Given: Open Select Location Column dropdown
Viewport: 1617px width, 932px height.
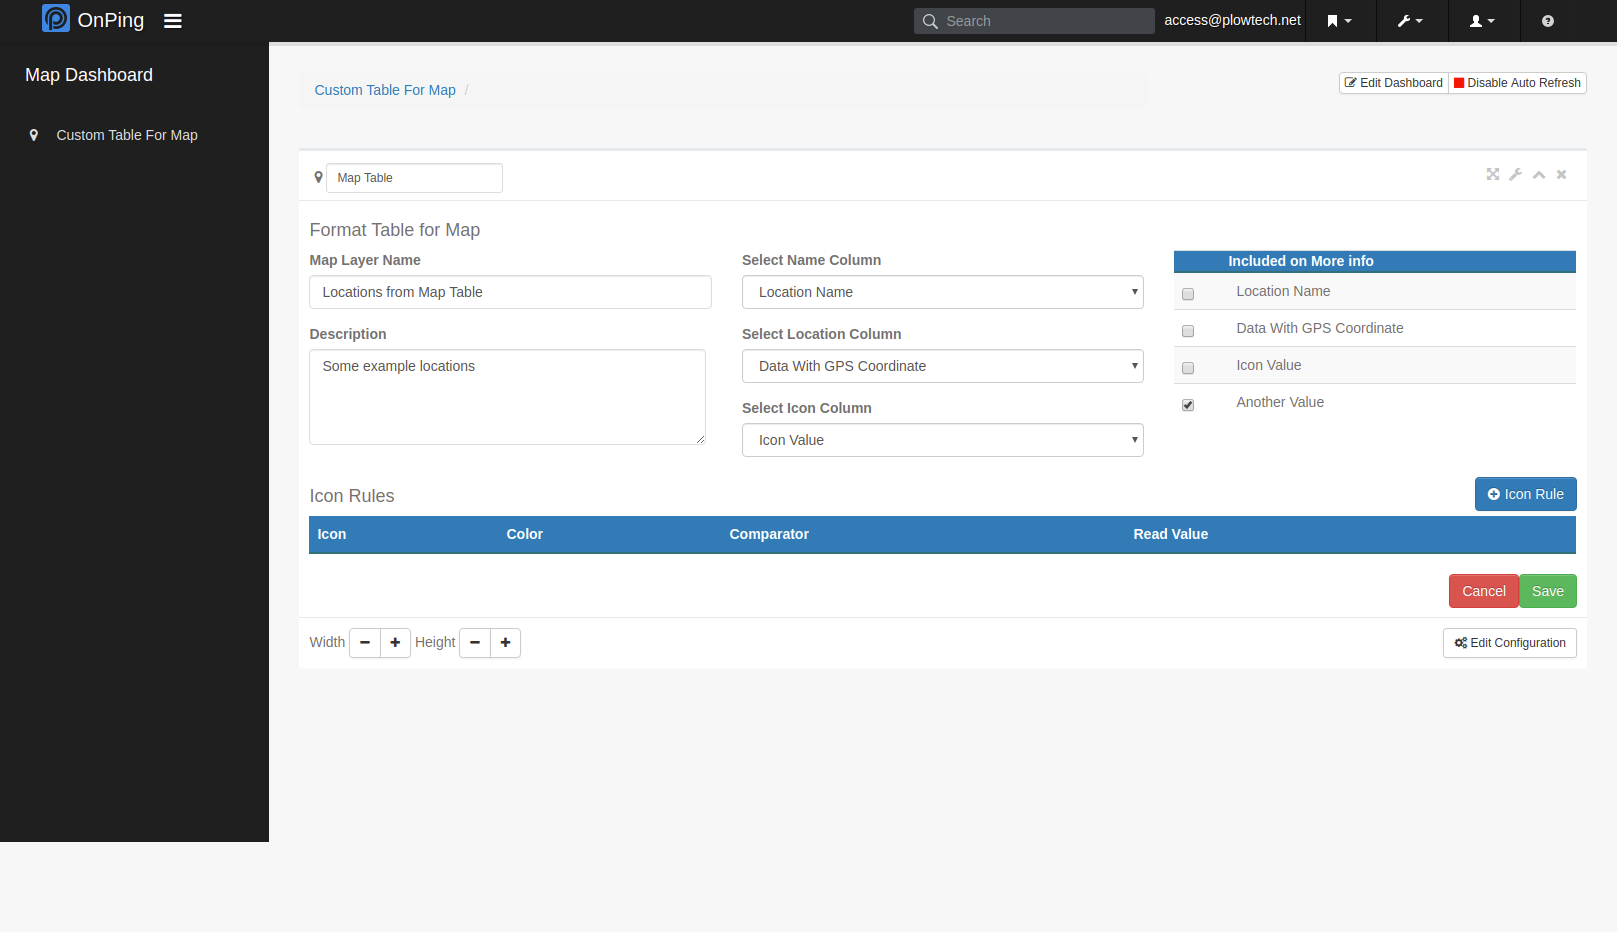Looking at the screenshot, I should (943, 366).
